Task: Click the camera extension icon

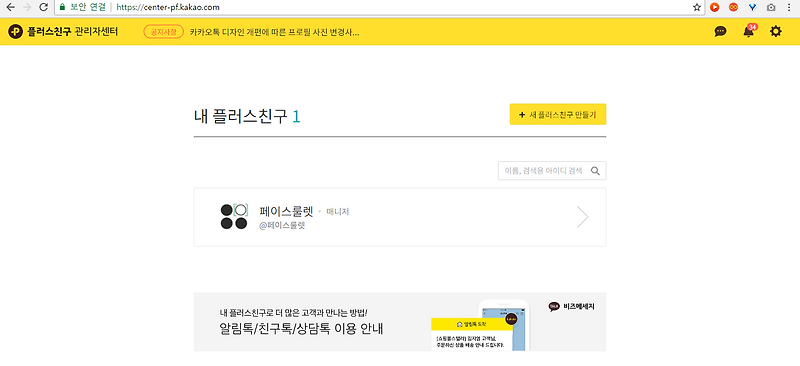Action: tap(771, 7)
